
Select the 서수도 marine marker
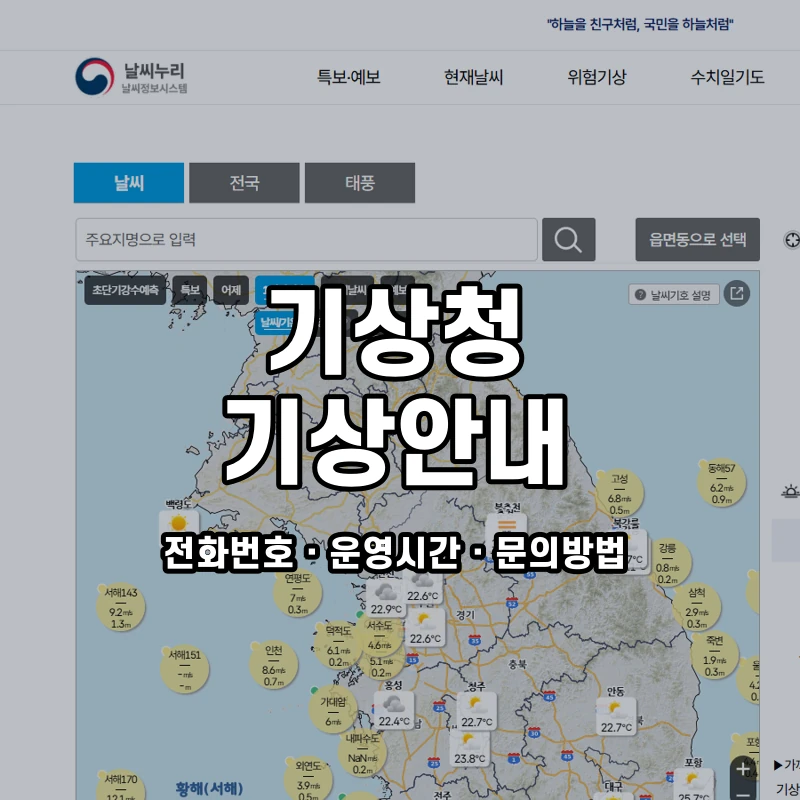tap(380, 636)
